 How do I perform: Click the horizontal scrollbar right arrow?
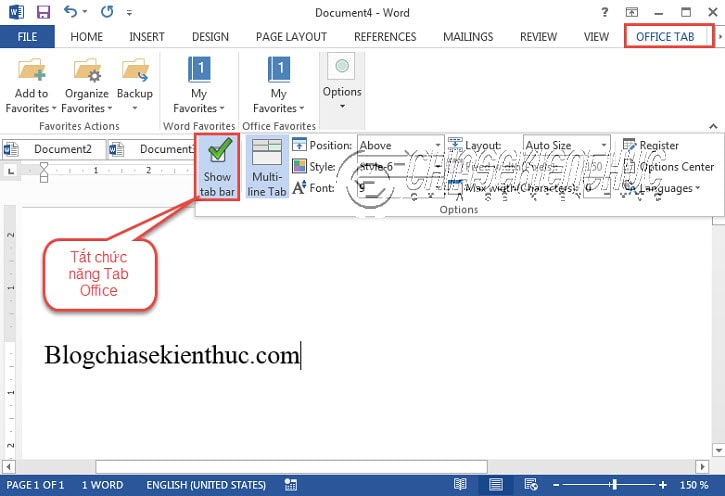pos(702,466)
